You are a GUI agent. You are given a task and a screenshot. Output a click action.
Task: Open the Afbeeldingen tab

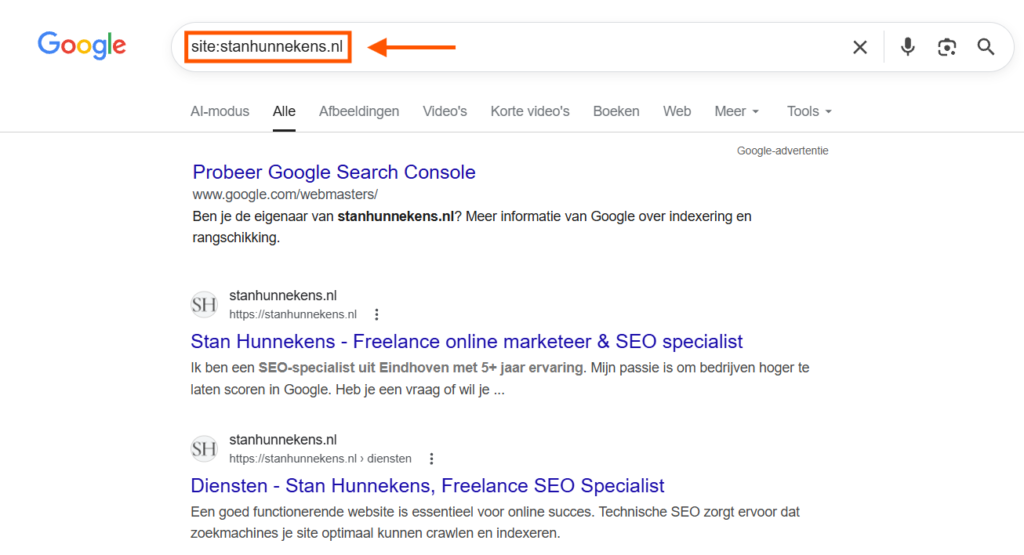[x=359, y=111]
